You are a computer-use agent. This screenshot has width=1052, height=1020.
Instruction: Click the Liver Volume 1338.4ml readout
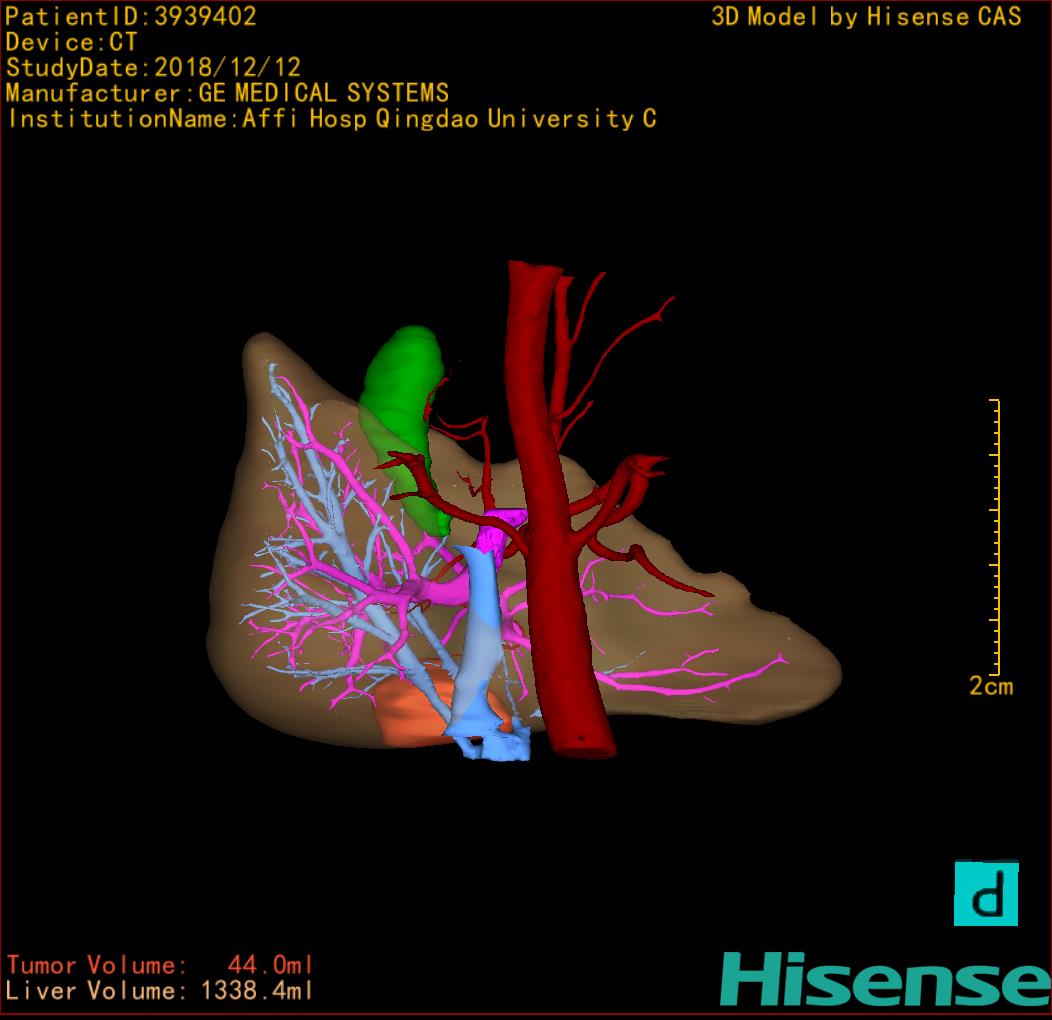[x=160, y=991]
